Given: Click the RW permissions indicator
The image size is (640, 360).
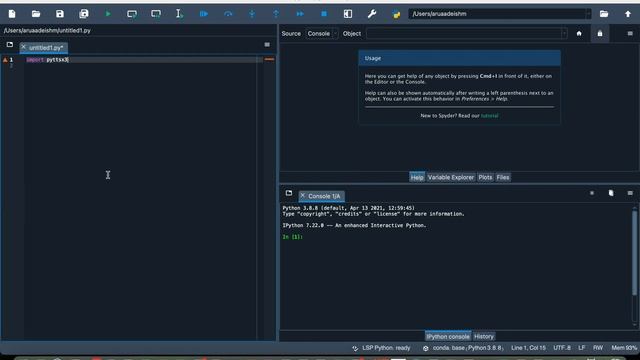Looking at the screenshot, I should point(598,348).
